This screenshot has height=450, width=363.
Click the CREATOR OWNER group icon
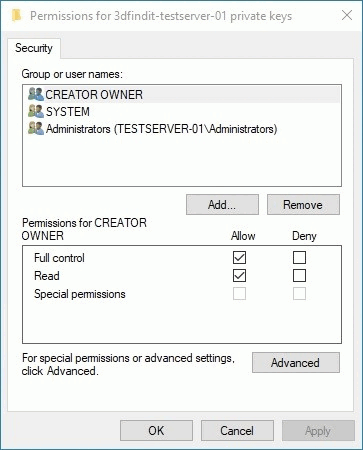pos(36,94)
